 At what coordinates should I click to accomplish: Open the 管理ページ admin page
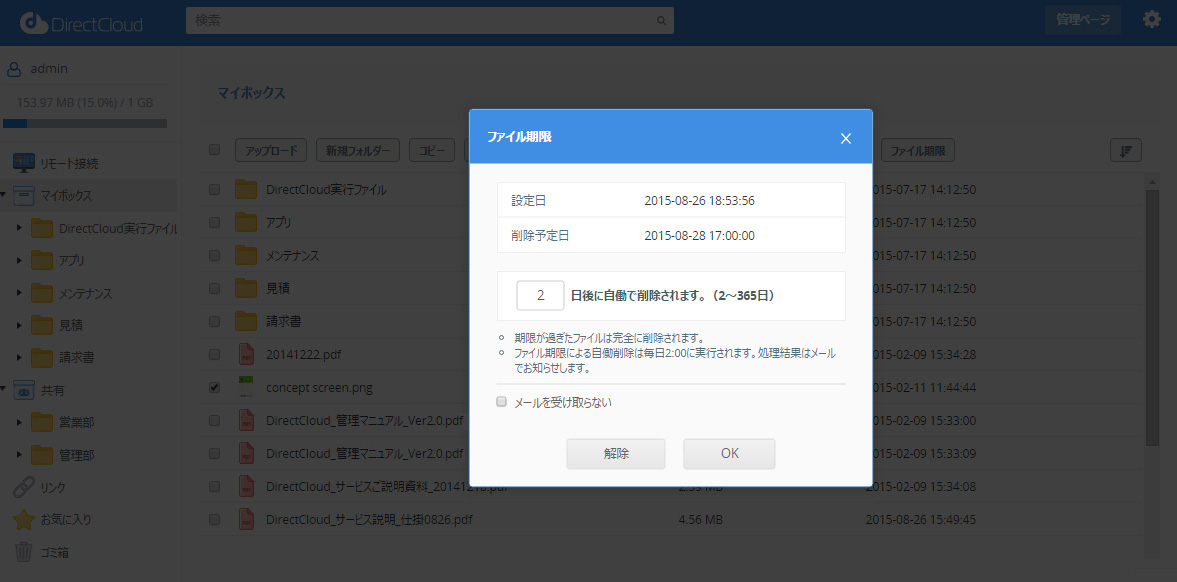click(x=1082, y=20)
